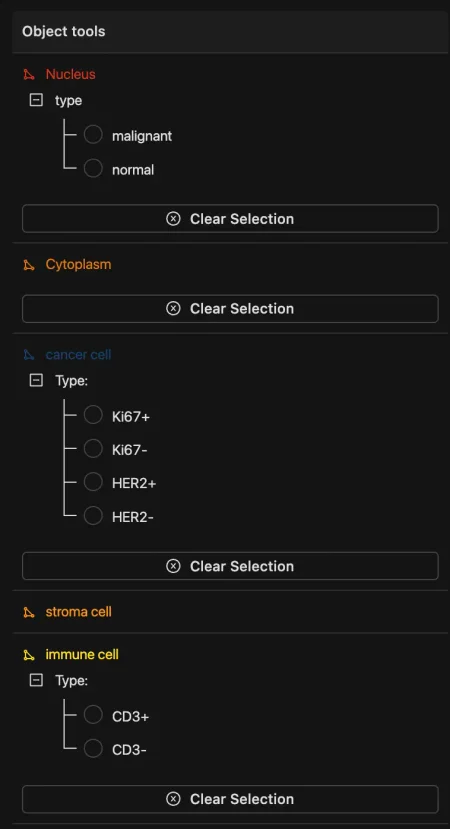Mark cancer cell as Ki67+
Screen dimensions: 450x829
click(x=93, y=415)
